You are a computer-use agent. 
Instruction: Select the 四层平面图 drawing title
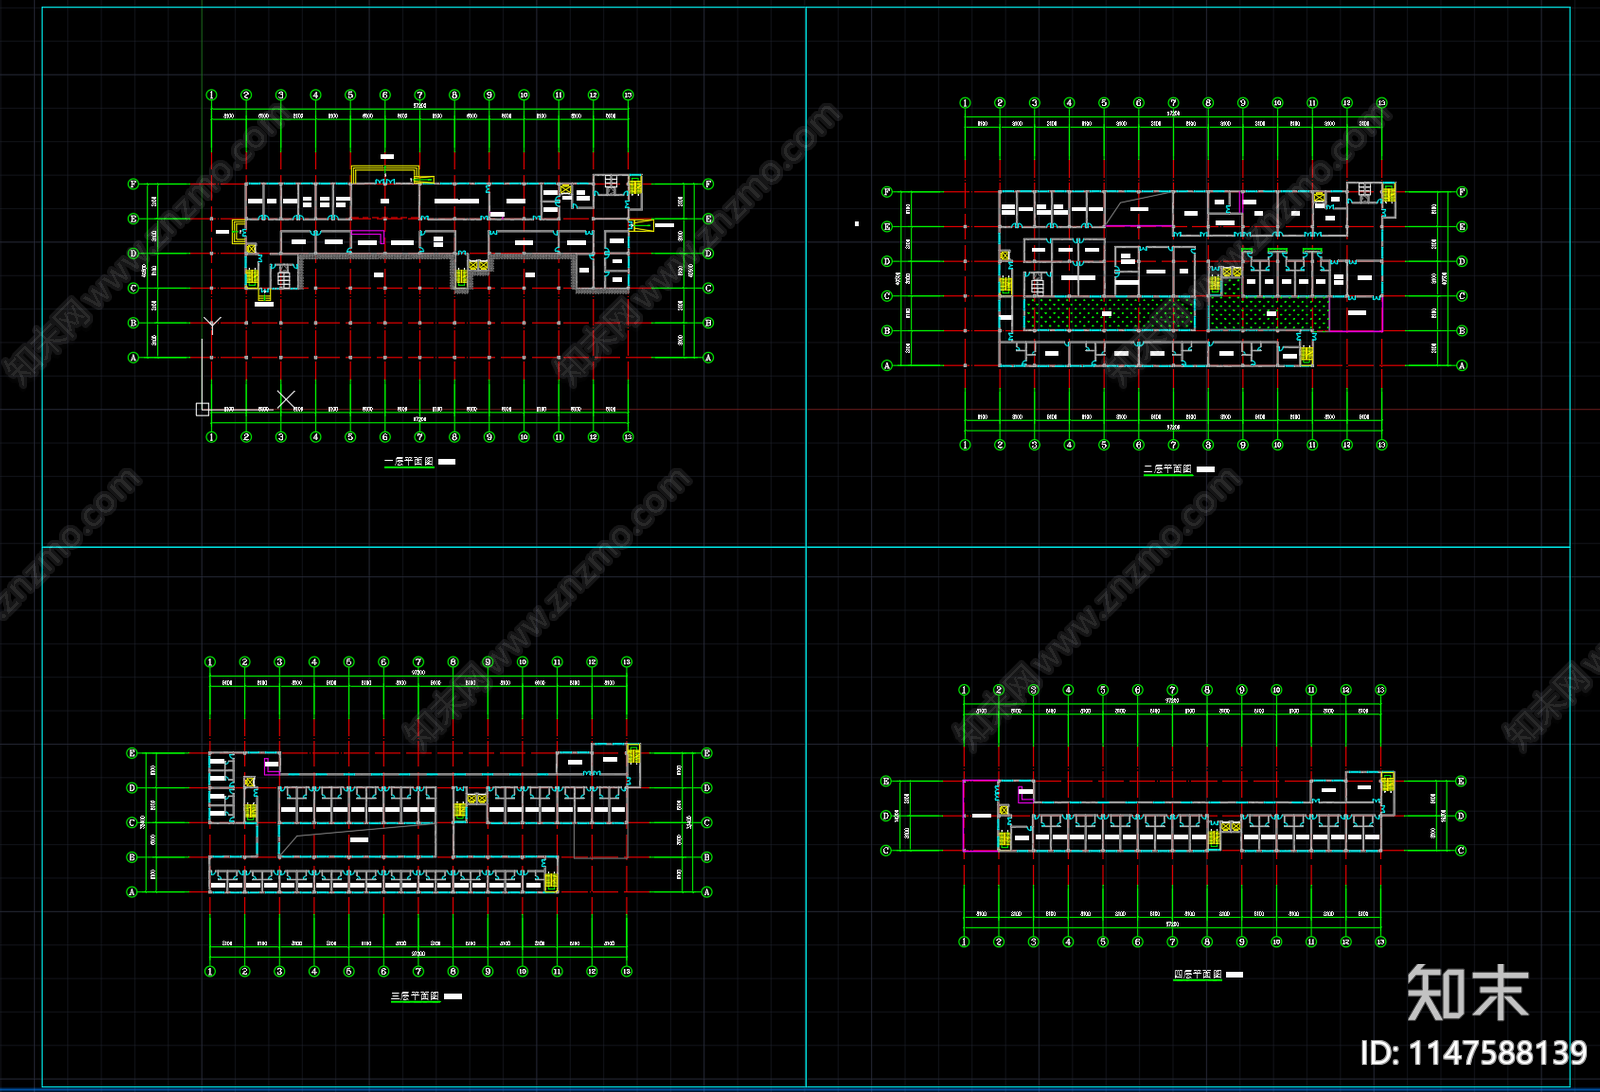point(1198,974)
